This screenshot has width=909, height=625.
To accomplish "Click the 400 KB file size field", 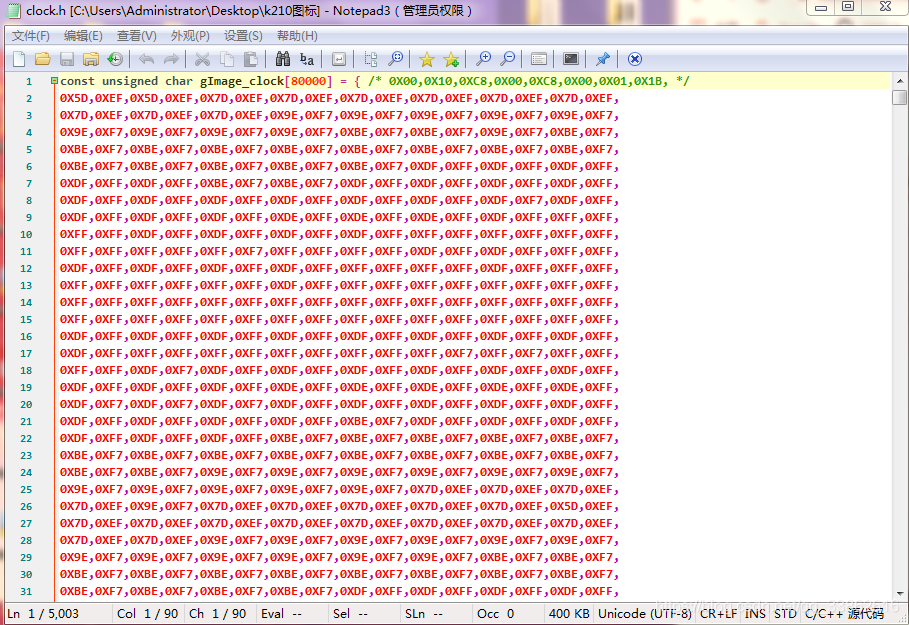I will (x=569, y=613).
